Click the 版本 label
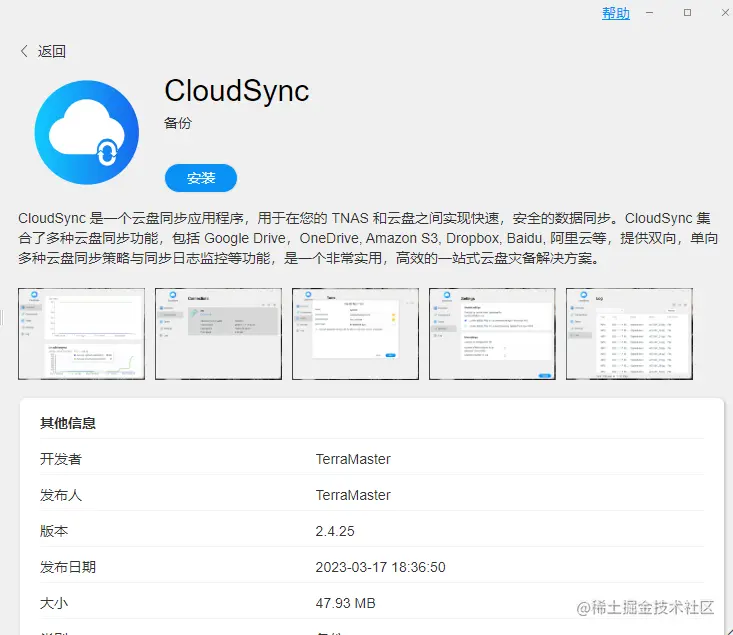Viewport: 733px width, 635px height. [x=54, y=531]
